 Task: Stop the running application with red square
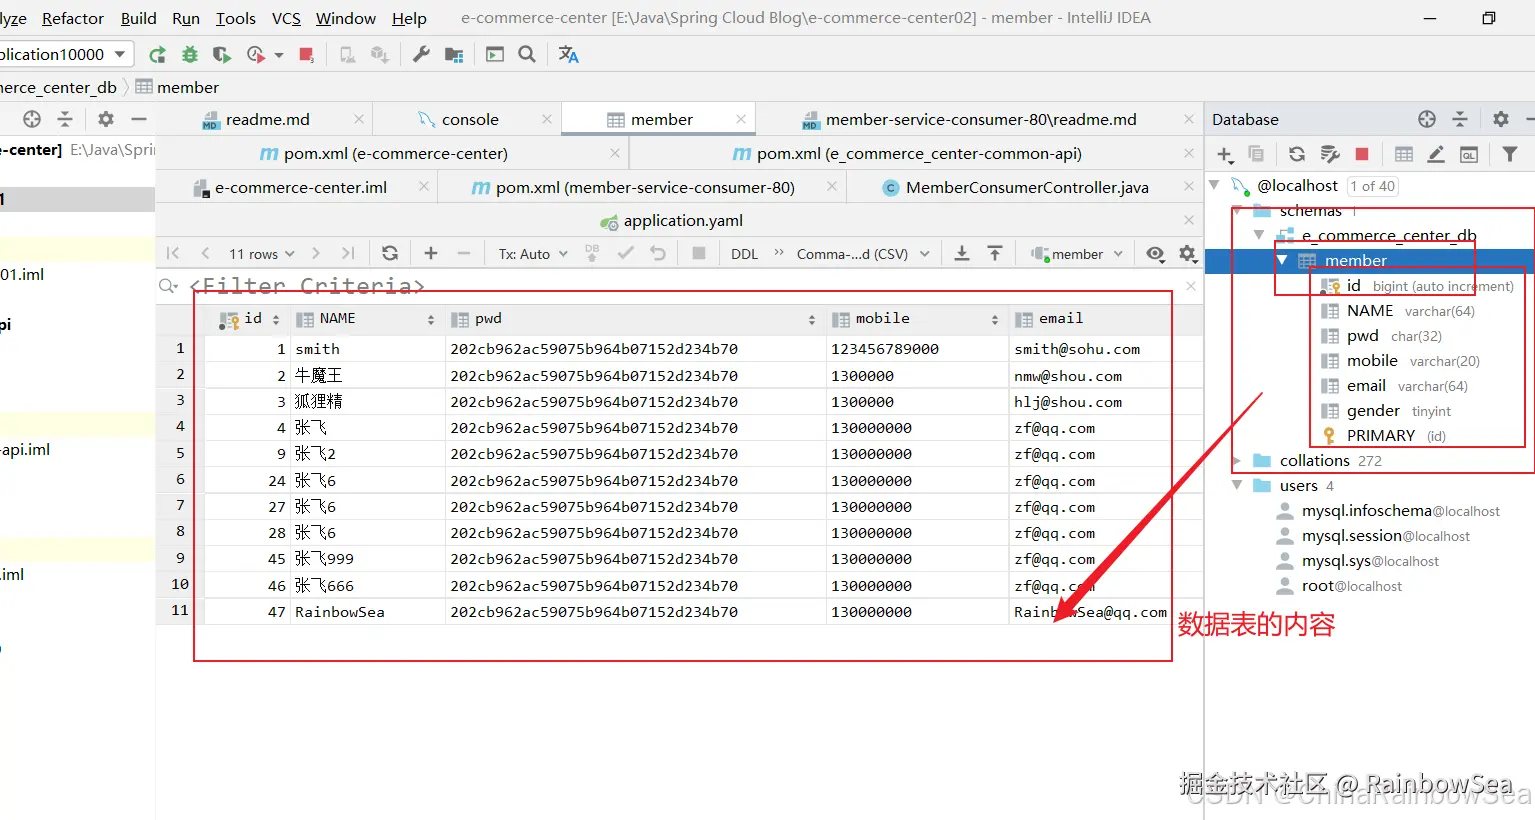307,54
